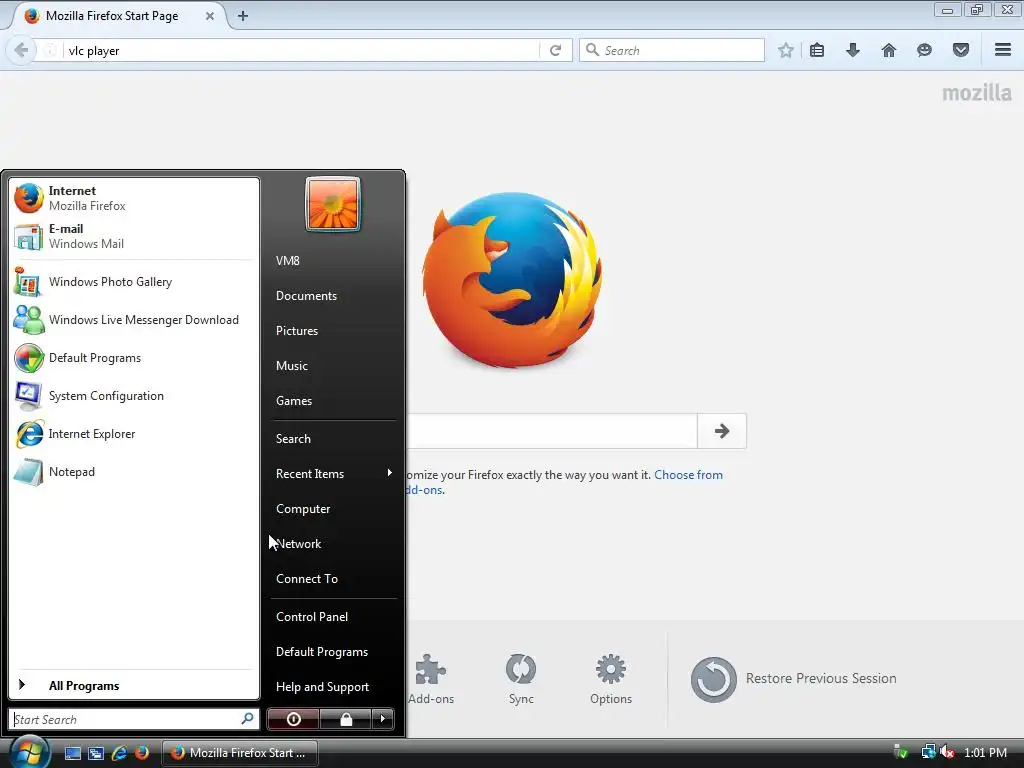Open Computer from Start menu

pos(303,509)
